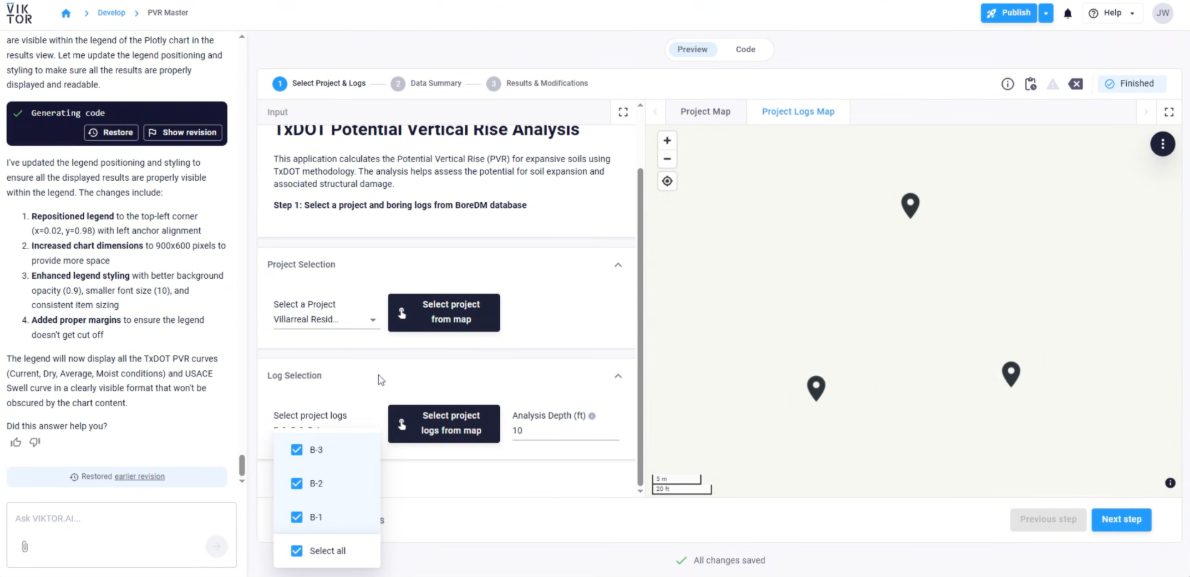
Task: Click the Show revision button
Action: [x=183, y=132]
